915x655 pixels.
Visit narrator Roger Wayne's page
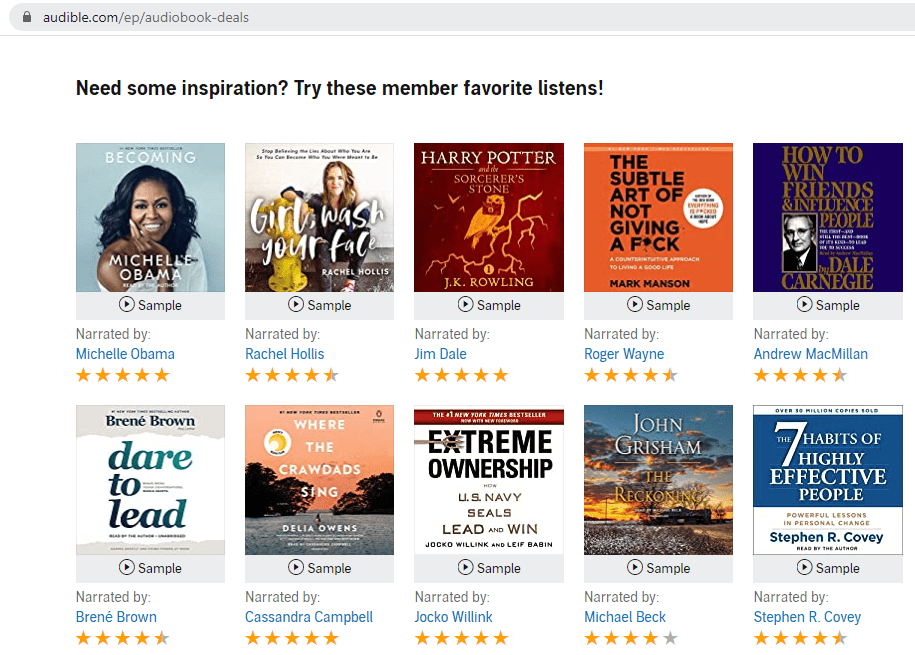pos(624,354)
